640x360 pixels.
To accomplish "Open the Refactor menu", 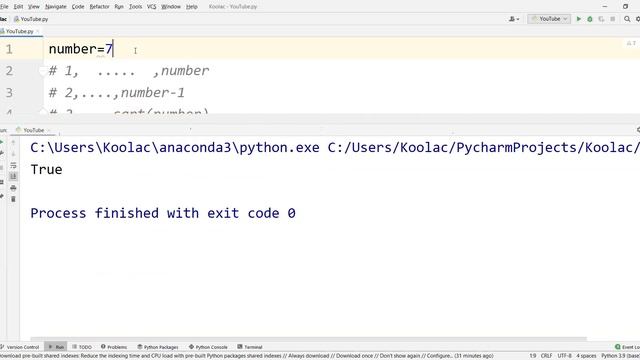I will coord(99,7).
